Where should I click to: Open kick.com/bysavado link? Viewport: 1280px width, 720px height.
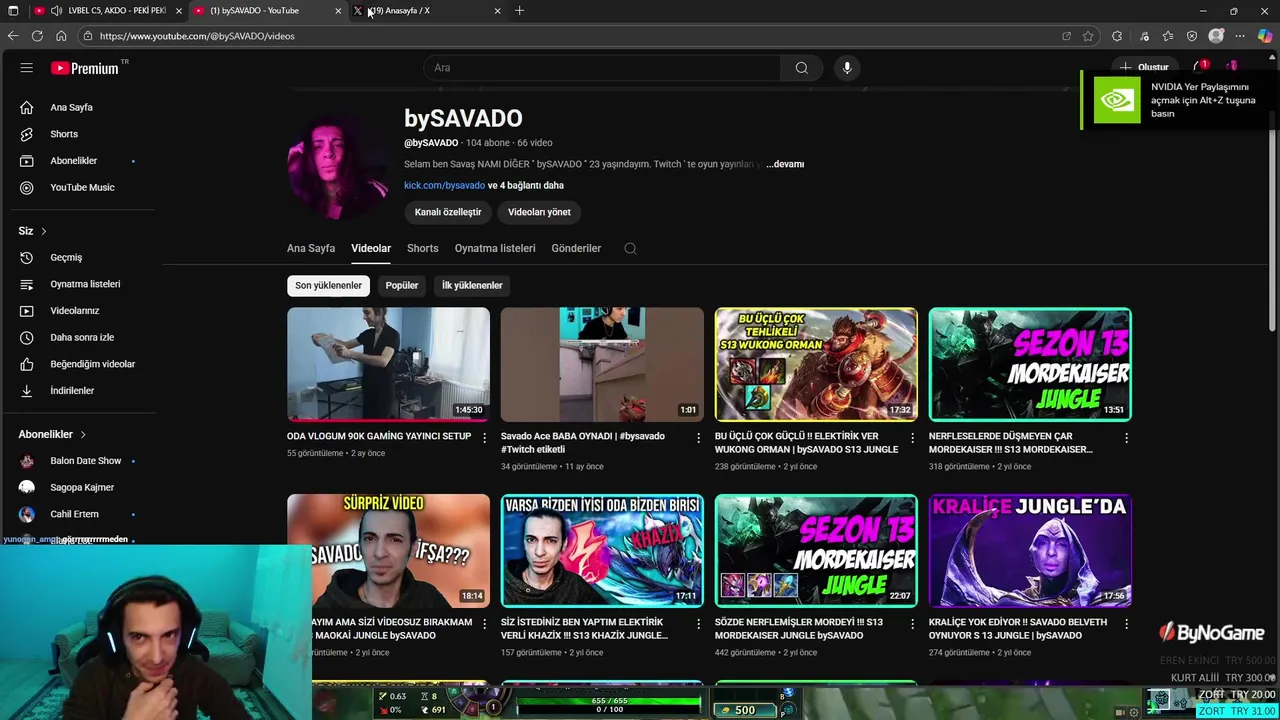(444, 185)
